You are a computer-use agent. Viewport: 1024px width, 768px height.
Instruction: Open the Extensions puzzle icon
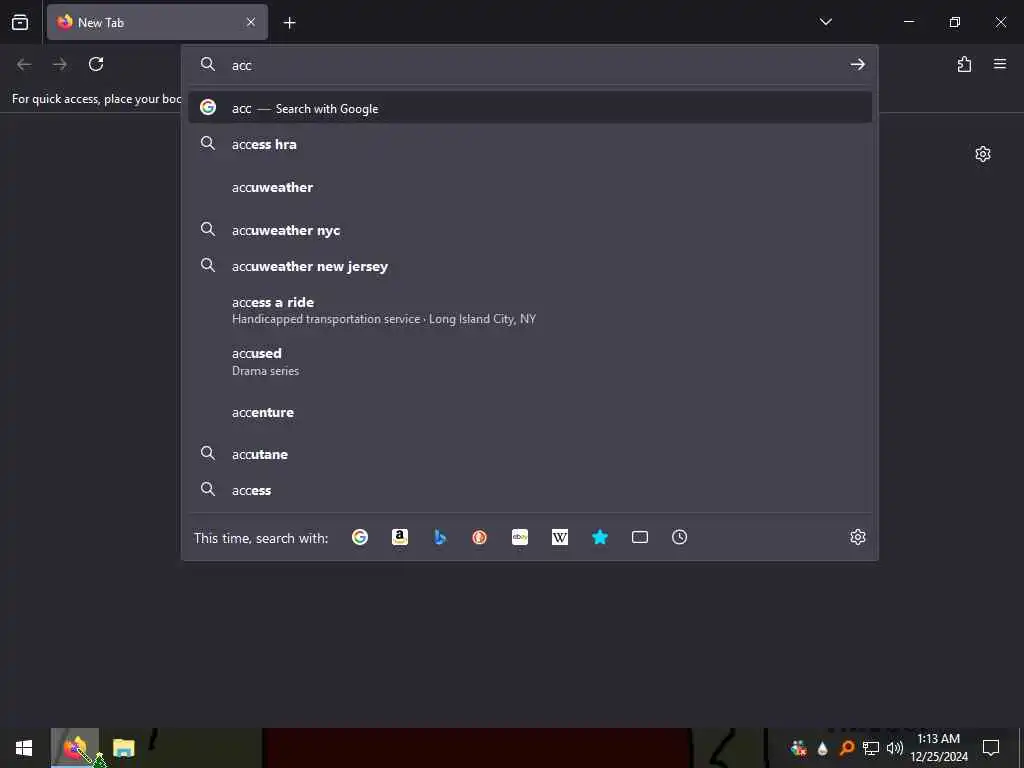(964, 64)
